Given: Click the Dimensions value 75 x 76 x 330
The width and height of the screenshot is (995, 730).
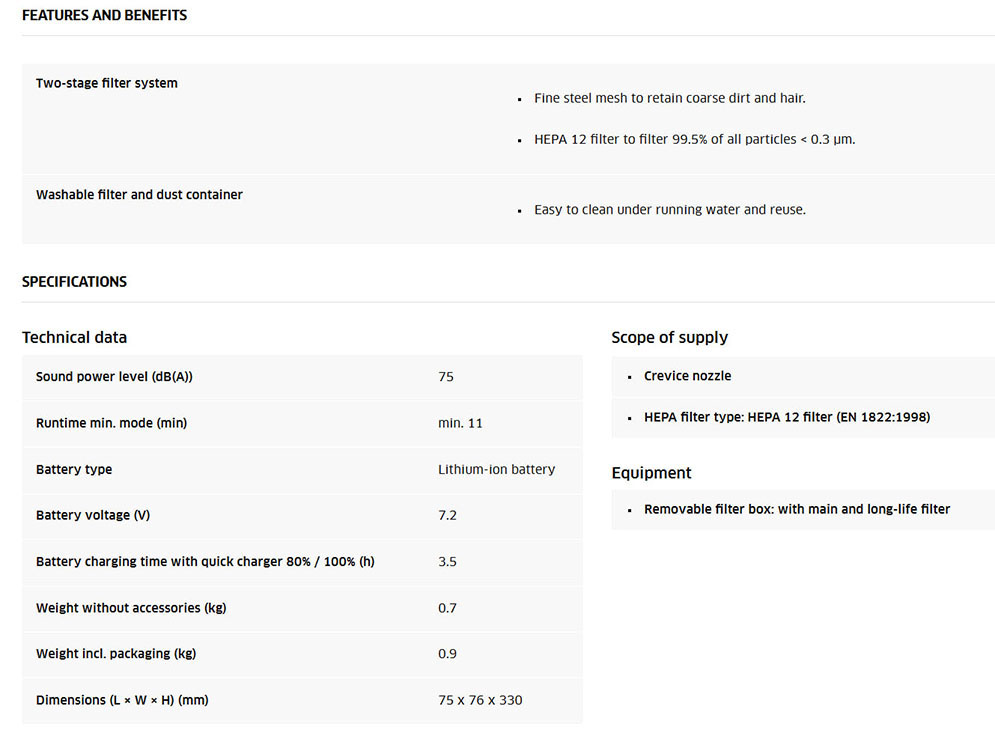Looking at the screenshot, I should point(480,700).
